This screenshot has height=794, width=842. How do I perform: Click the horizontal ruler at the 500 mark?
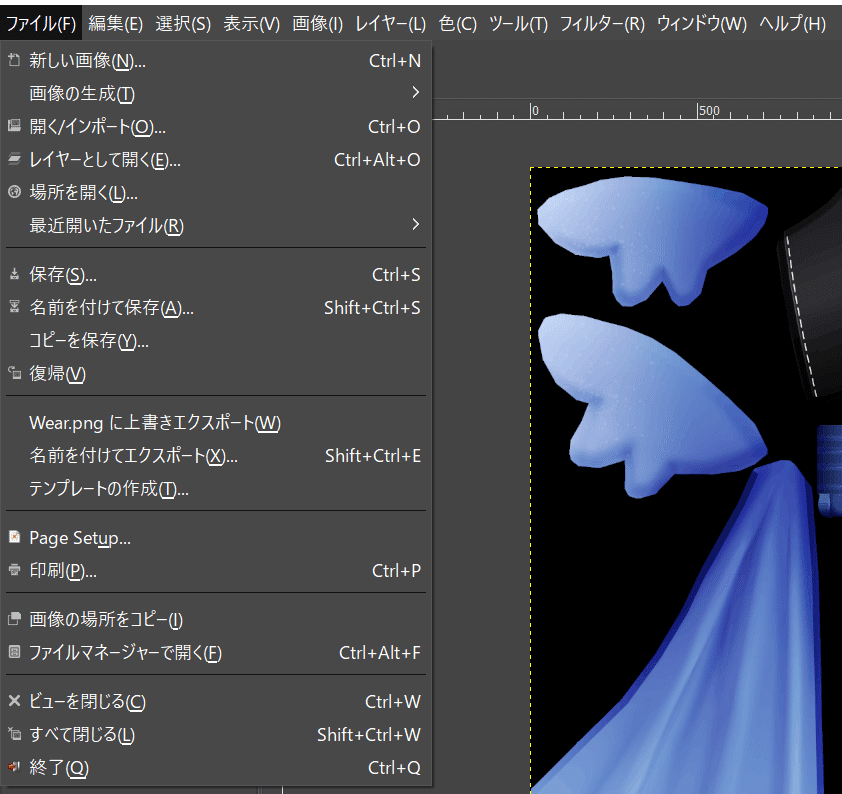[x=708, y=110]
